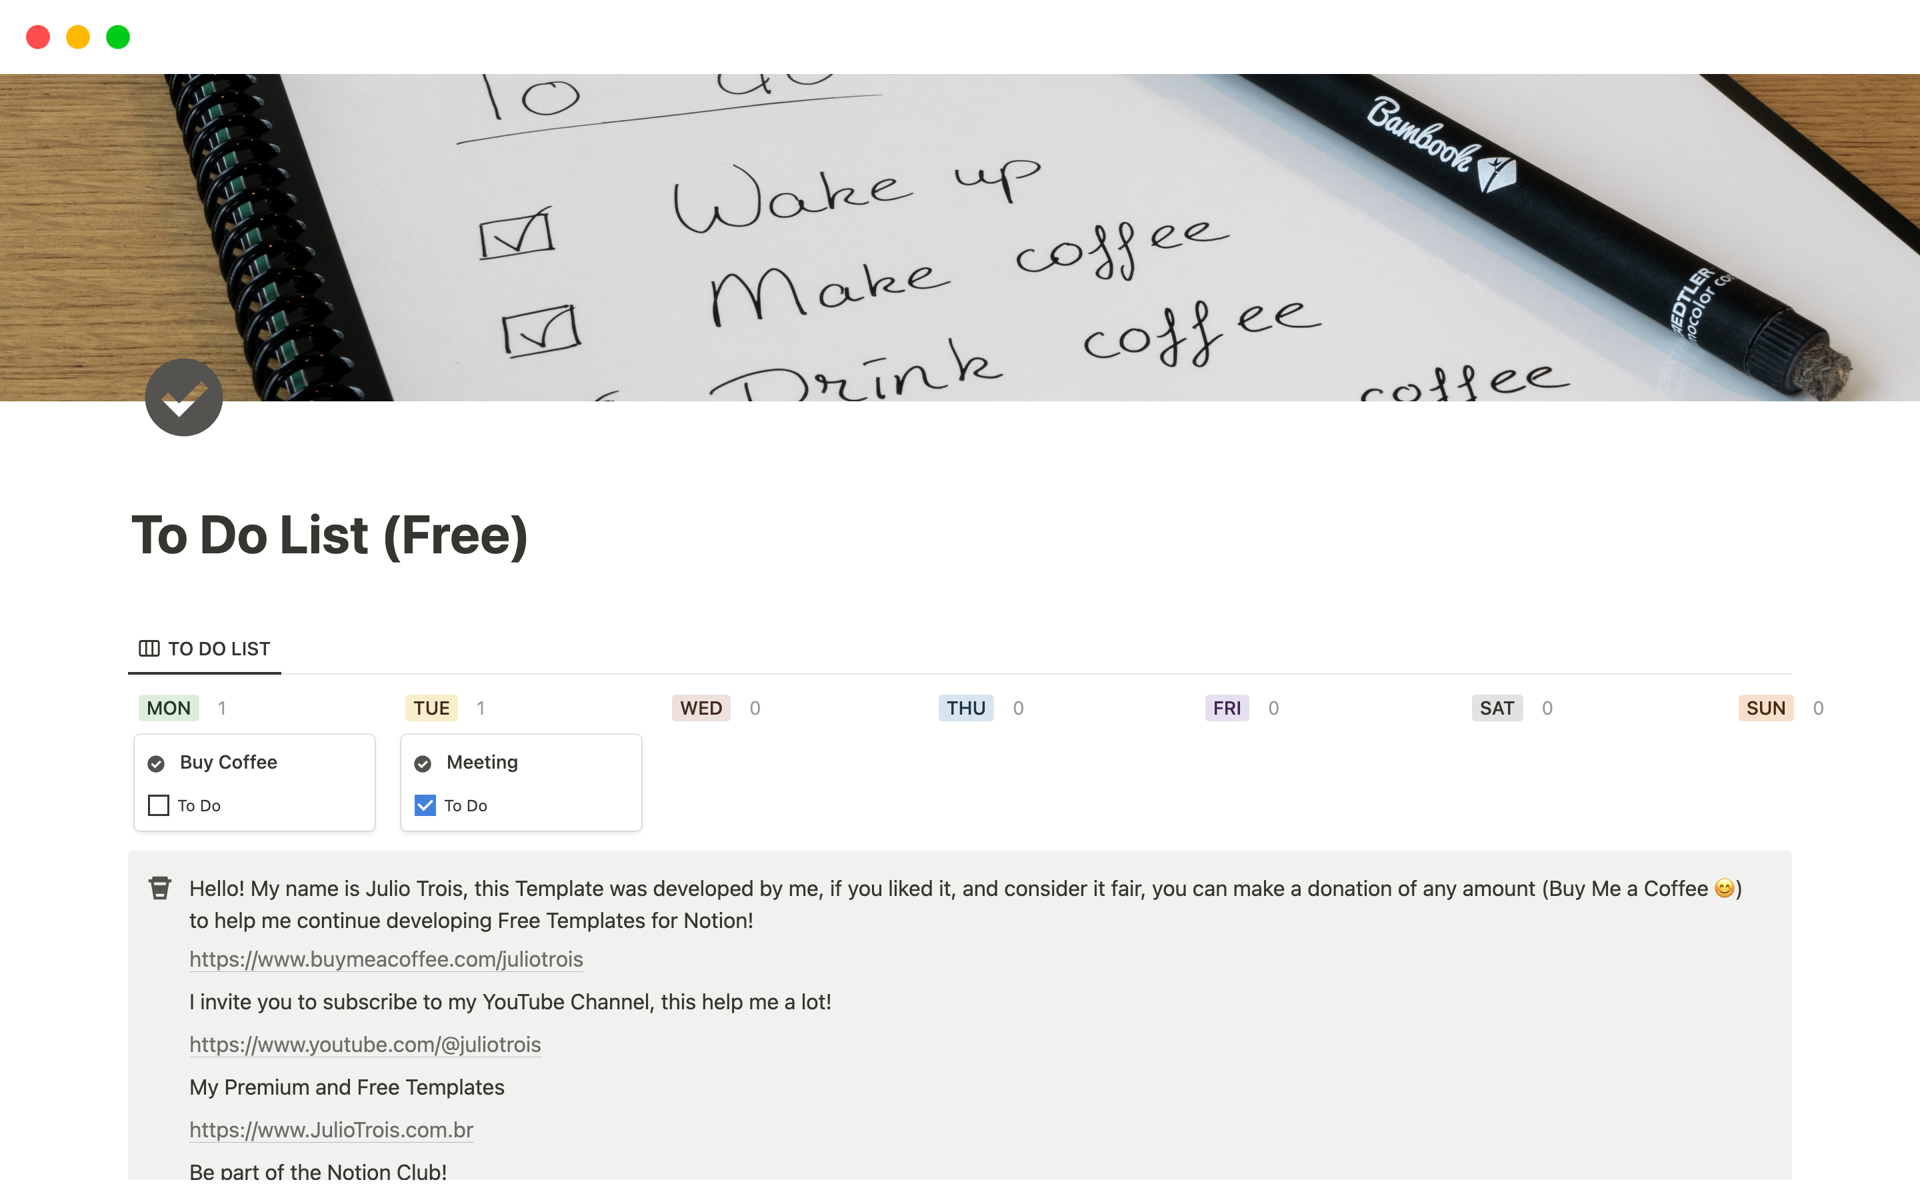The width and height of the screenshot is (1920, 1200).
Task: Toggle the unchecked To Do checkbox under MON
Action: (x=159, y=803)
